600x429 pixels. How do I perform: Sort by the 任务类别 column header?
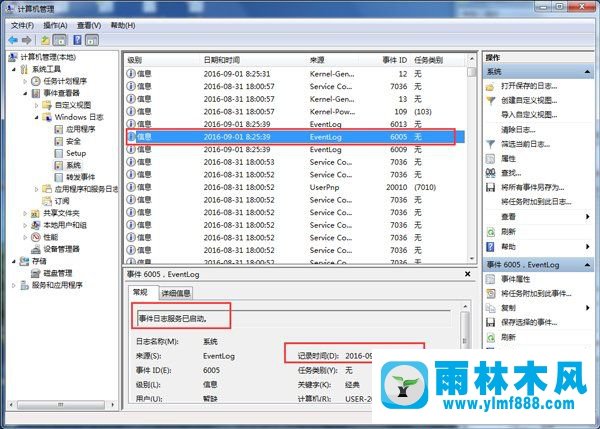(428, 60)
